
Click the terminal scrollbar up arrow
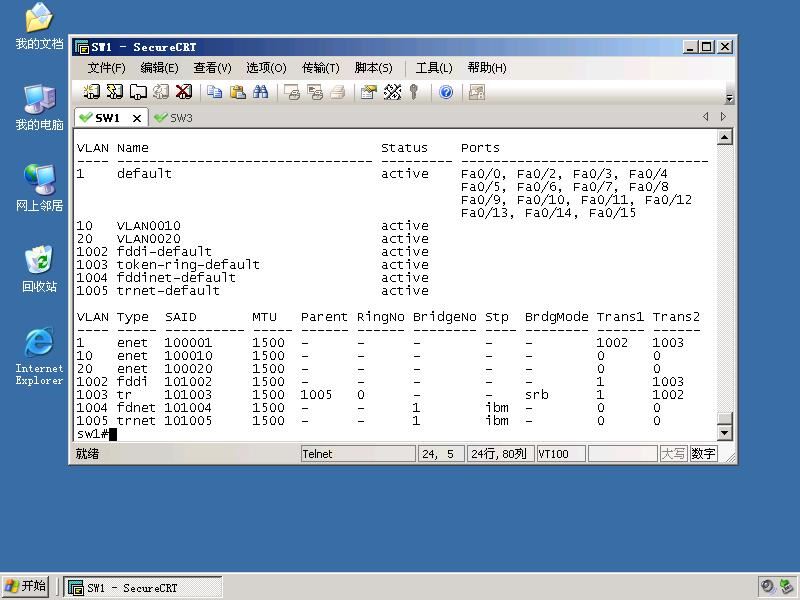pos(724,137)
